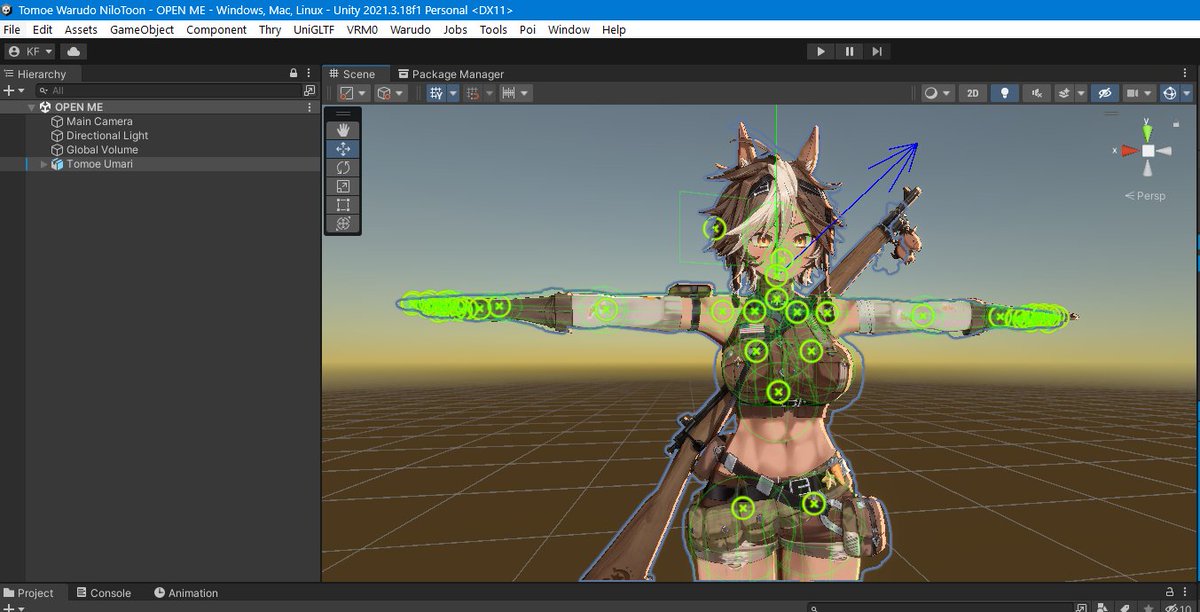
Task: Open gizmos dropdown arrow
Action: [1187, 93]
